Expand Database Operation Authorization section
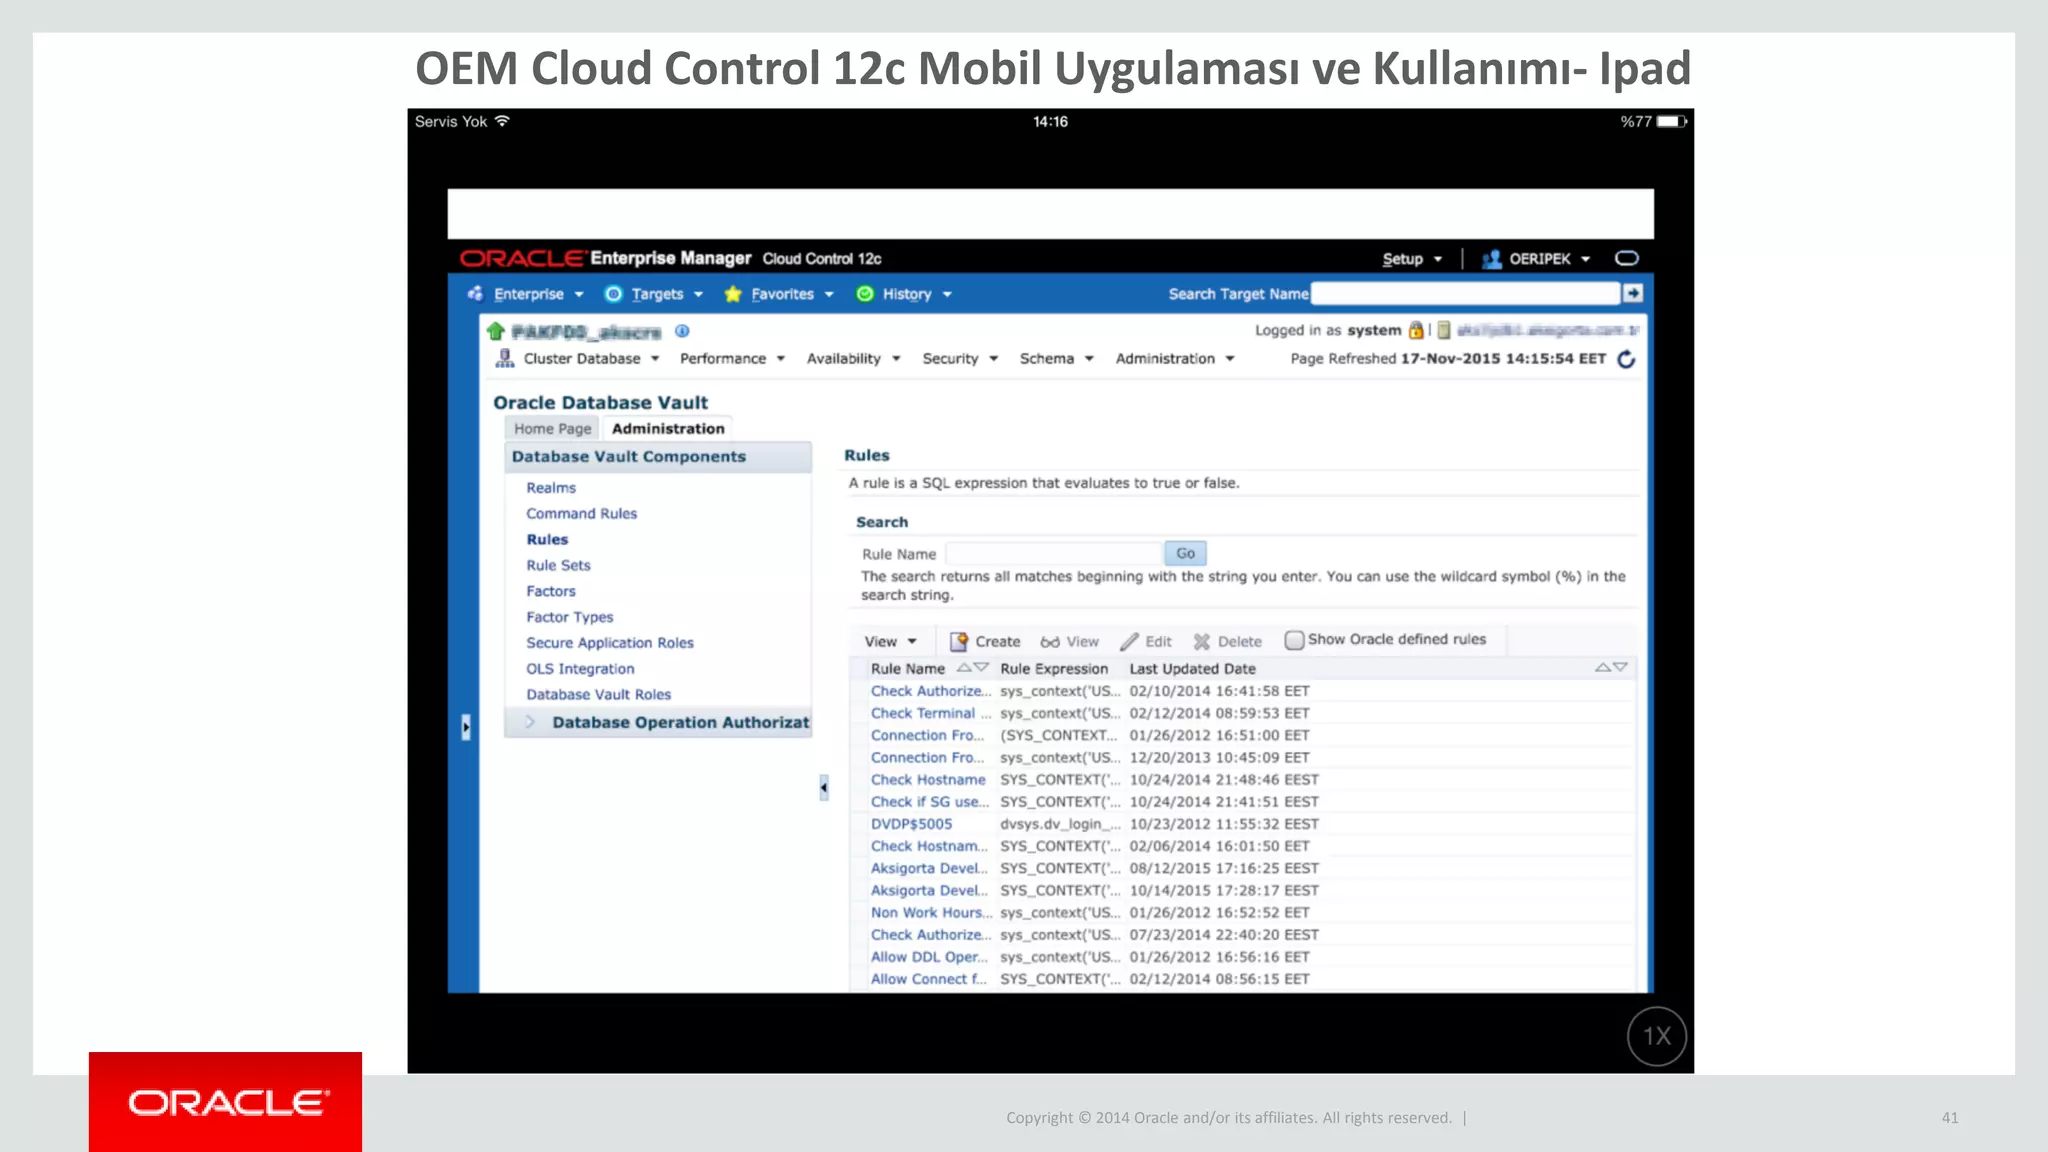This screenshot has height=1152, width=2048. pyautogui.click(x=531, y=722)
